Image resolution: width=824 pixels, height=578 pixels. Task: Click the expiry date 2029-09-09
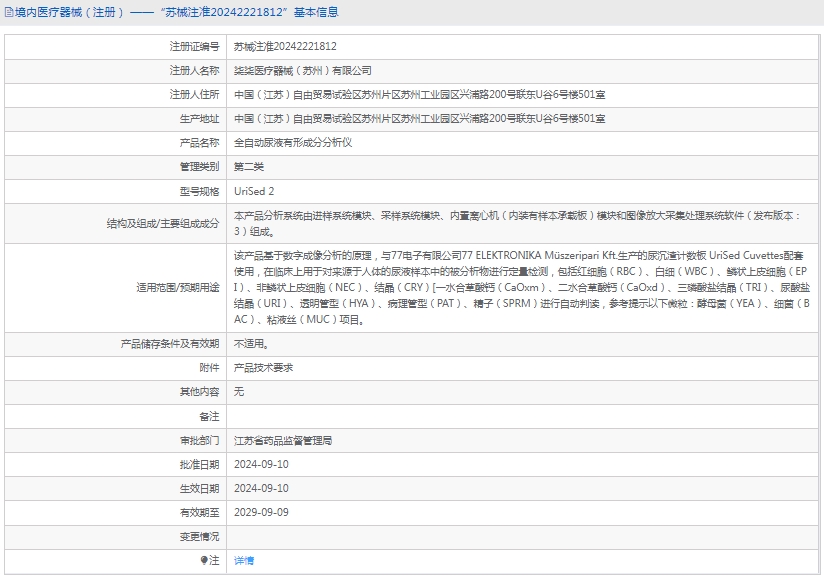tap(261, 512)
